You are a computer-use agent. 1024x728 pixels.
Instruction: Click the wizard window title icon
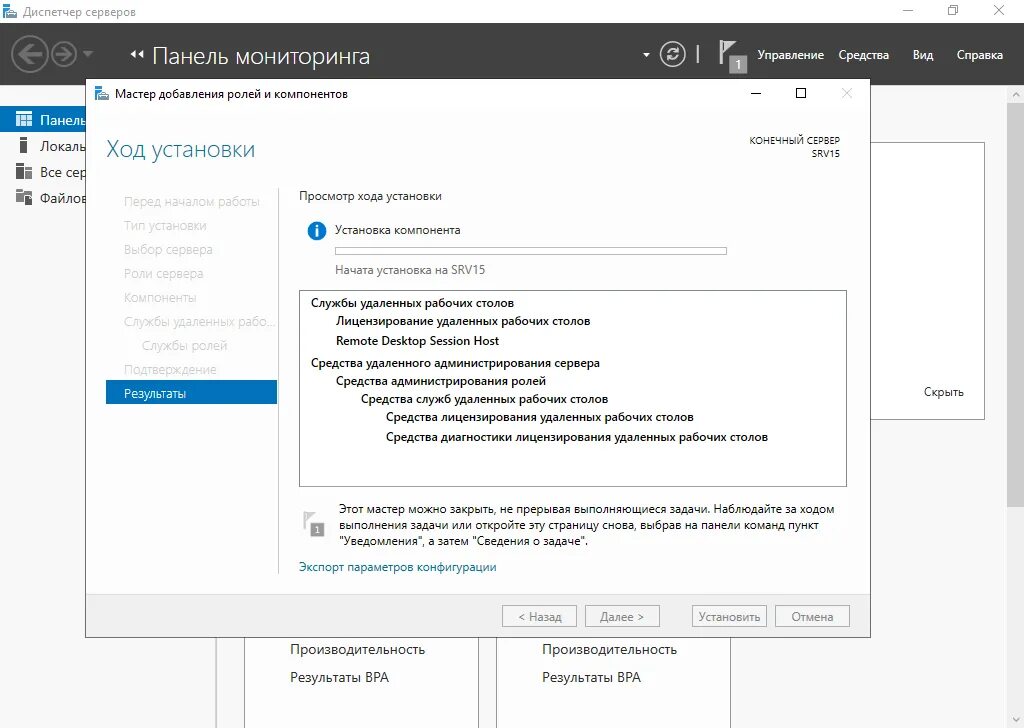pos(102,93)
